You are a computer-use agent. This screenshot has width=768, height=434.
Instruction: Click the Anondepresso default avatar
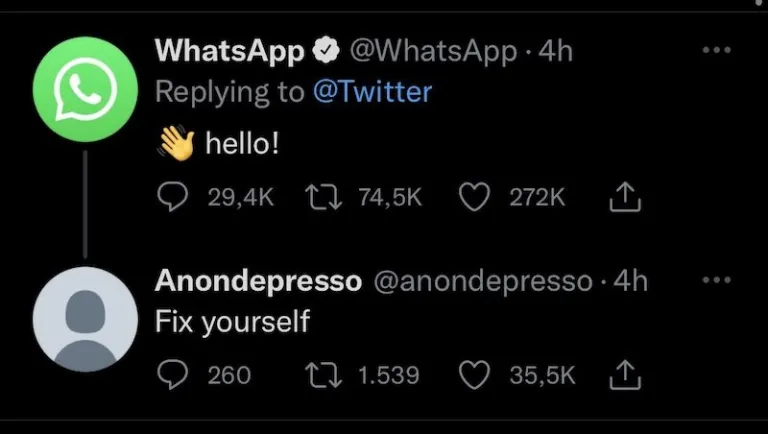tap(84, 319)
